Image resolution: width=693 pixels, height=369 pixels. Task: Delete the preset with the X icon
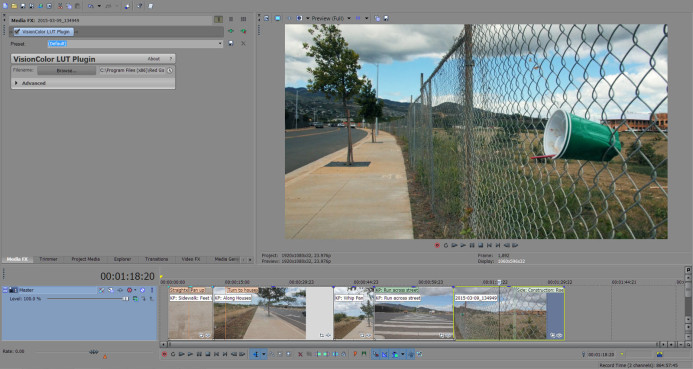(x=243, y=43)
